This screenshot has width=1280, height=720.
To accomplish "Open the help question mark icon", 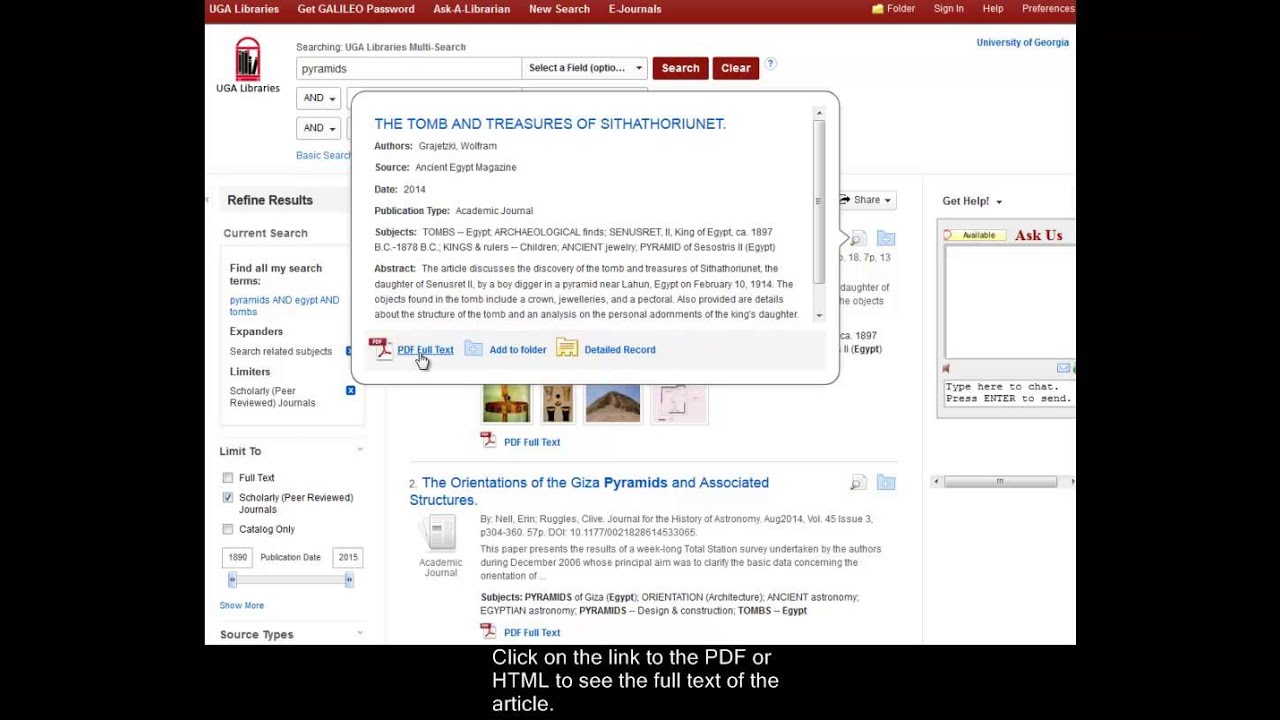I will 771,64.
